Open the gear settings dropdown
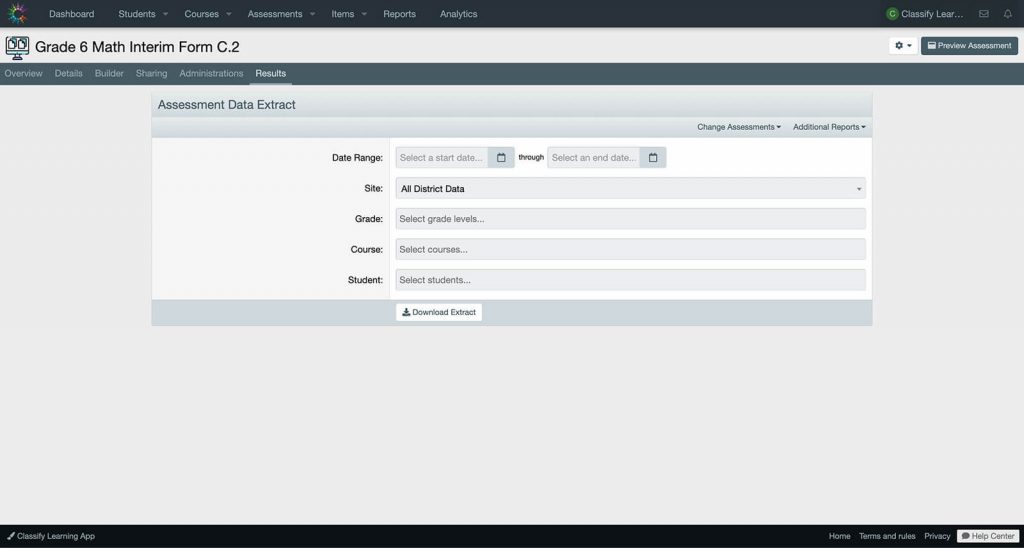 pyautogui.click(x=903, y=46)
